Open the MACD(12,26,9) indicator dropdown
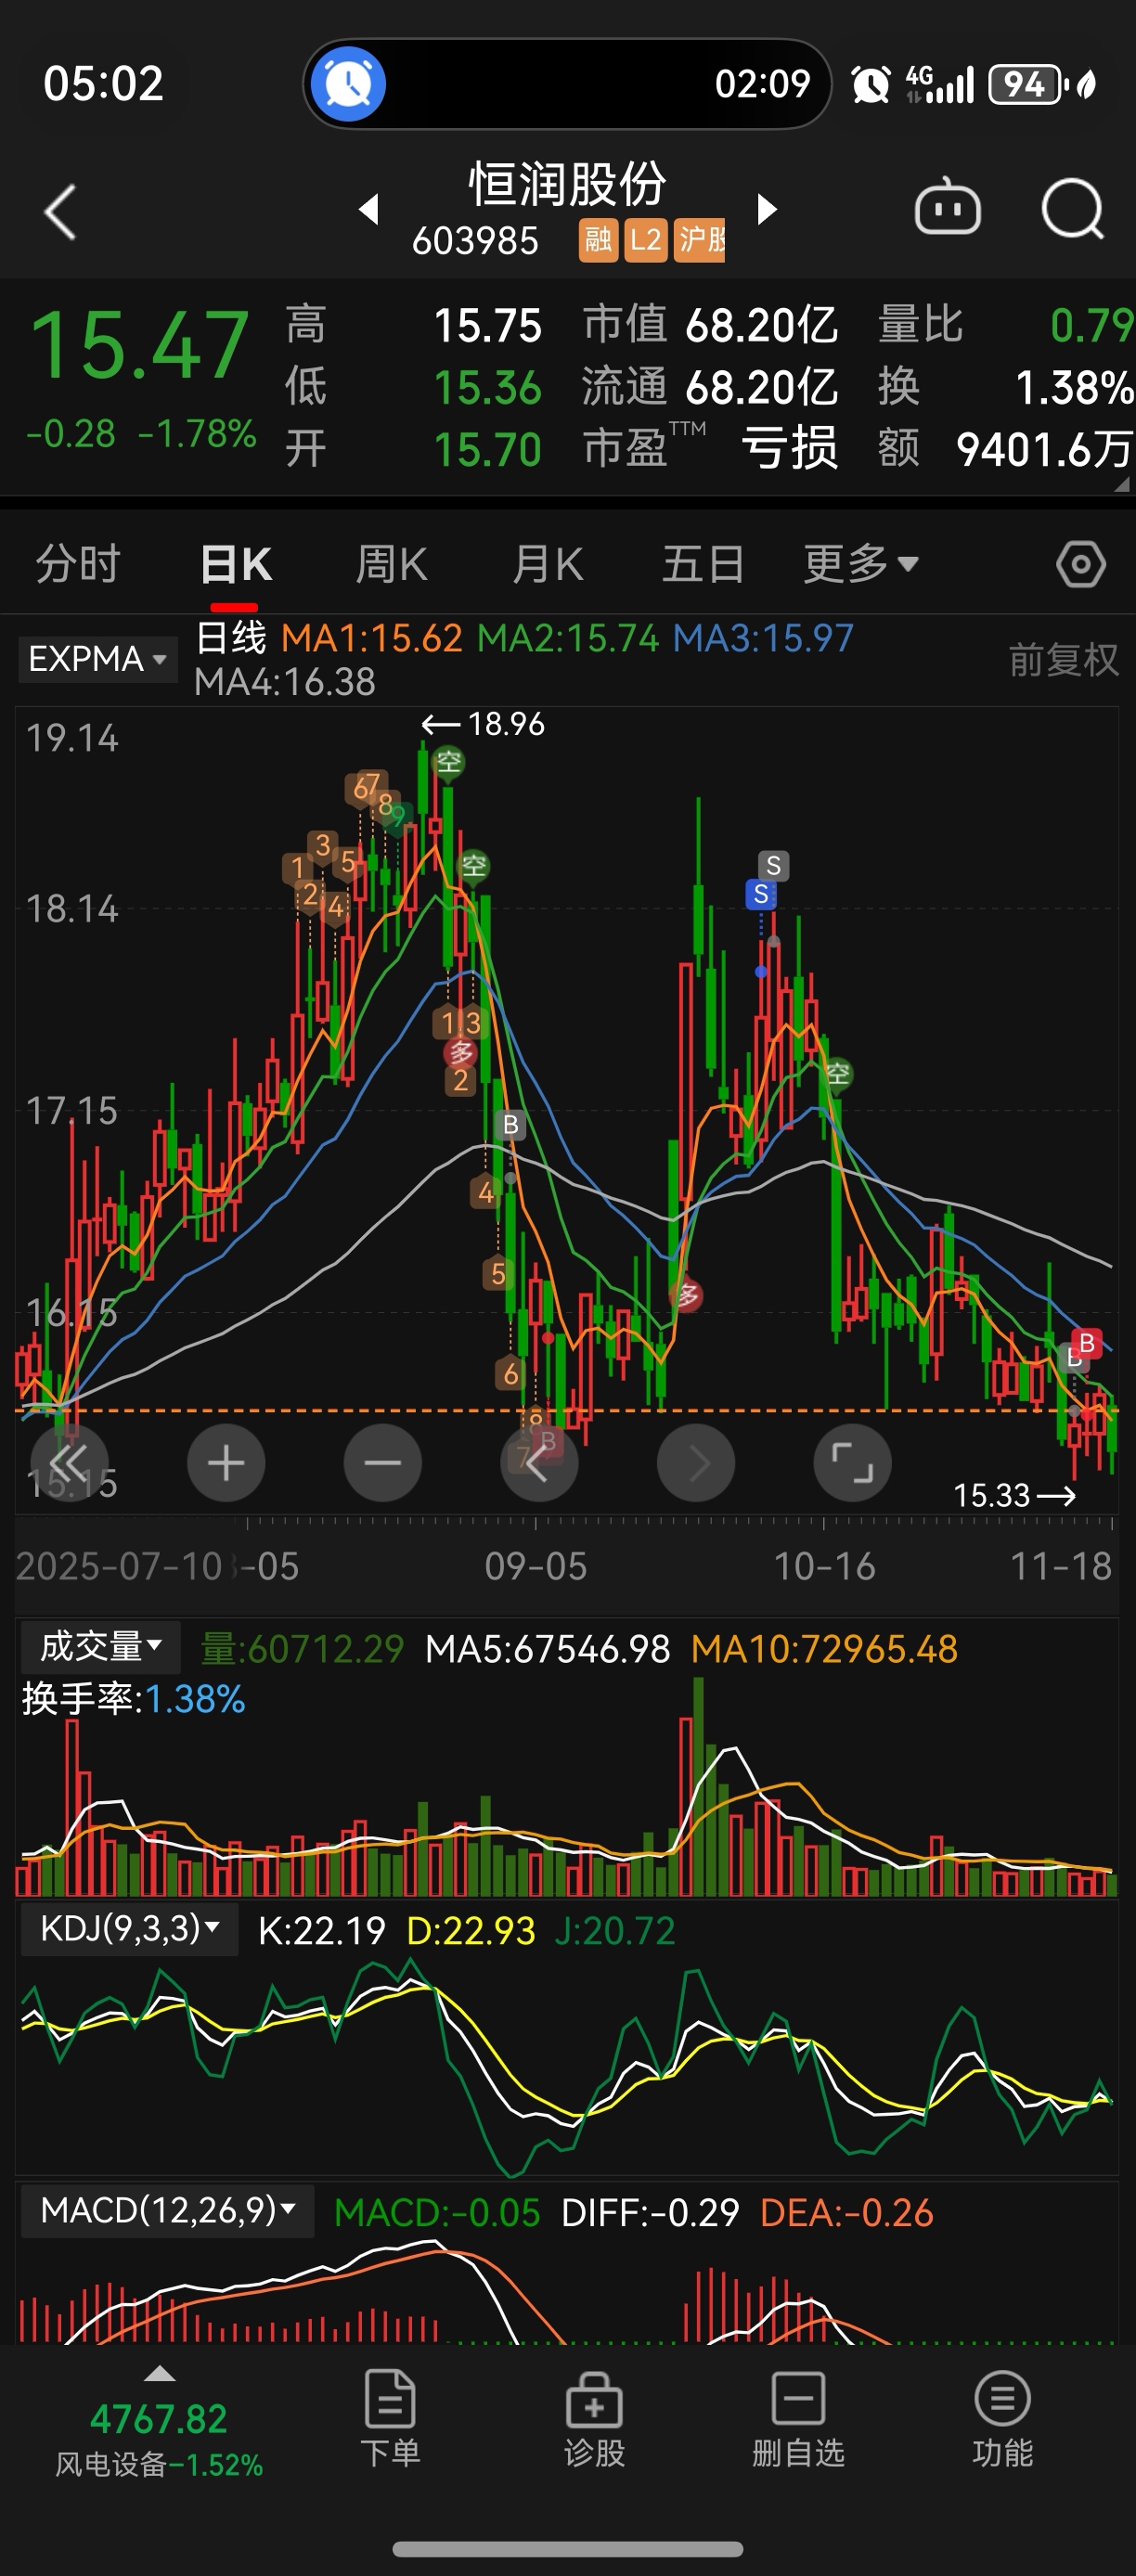The image size is (1136, 2576). point(167,2210)
